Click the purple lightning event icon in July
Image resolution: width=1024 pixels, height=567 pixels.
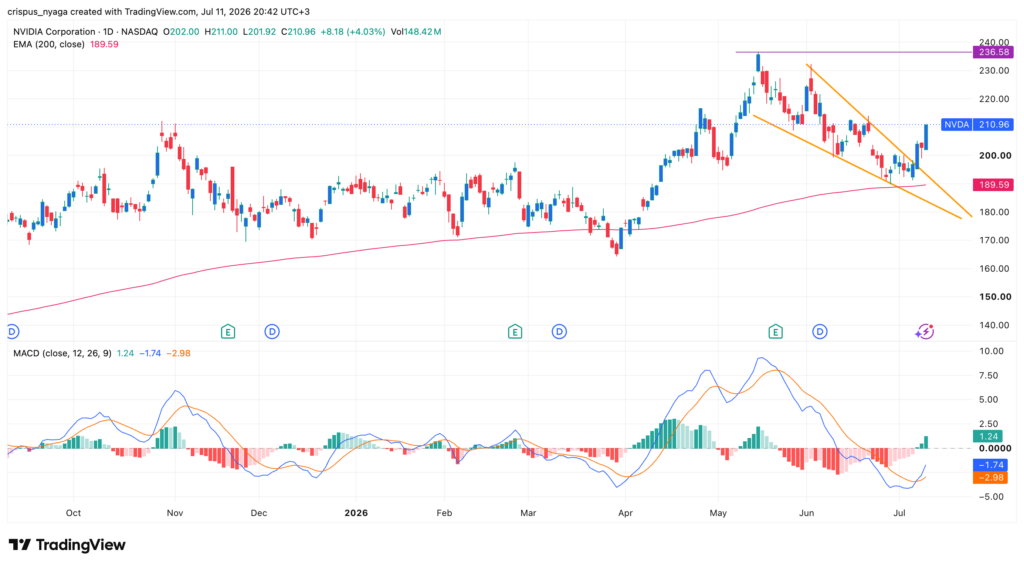point(924,332)
